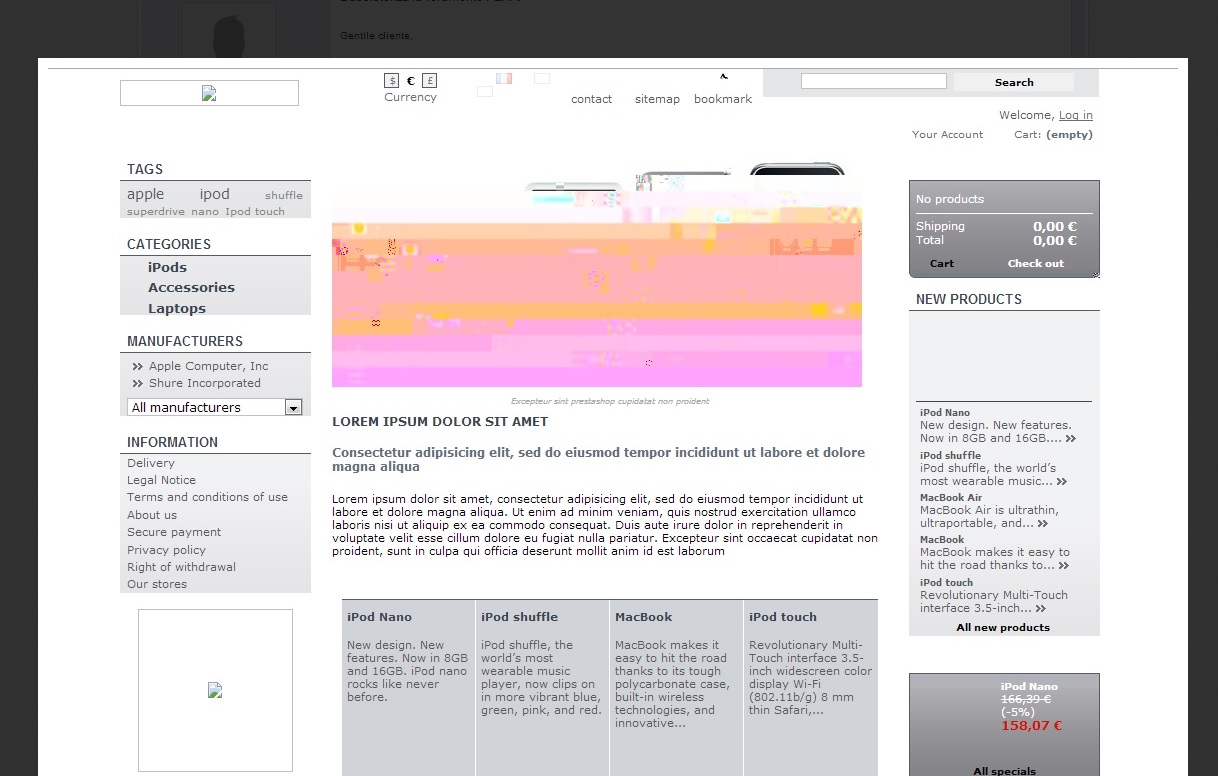Select the dollar currency icon

tap(392, 81)
